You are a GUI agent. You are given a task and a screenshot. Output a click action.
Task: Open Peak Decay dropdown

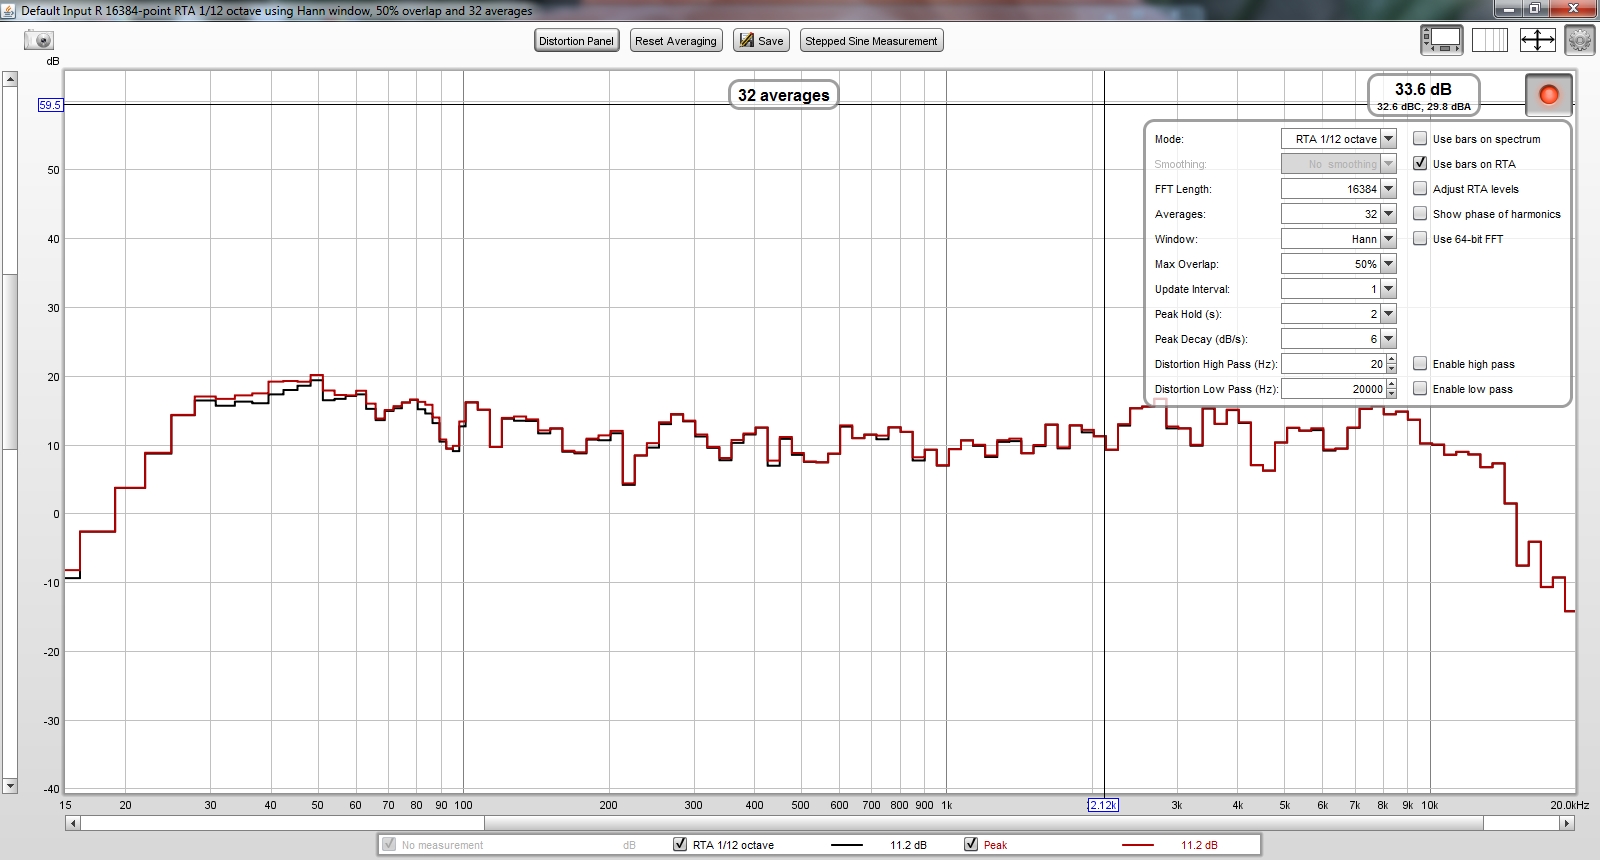point(1338,339)
